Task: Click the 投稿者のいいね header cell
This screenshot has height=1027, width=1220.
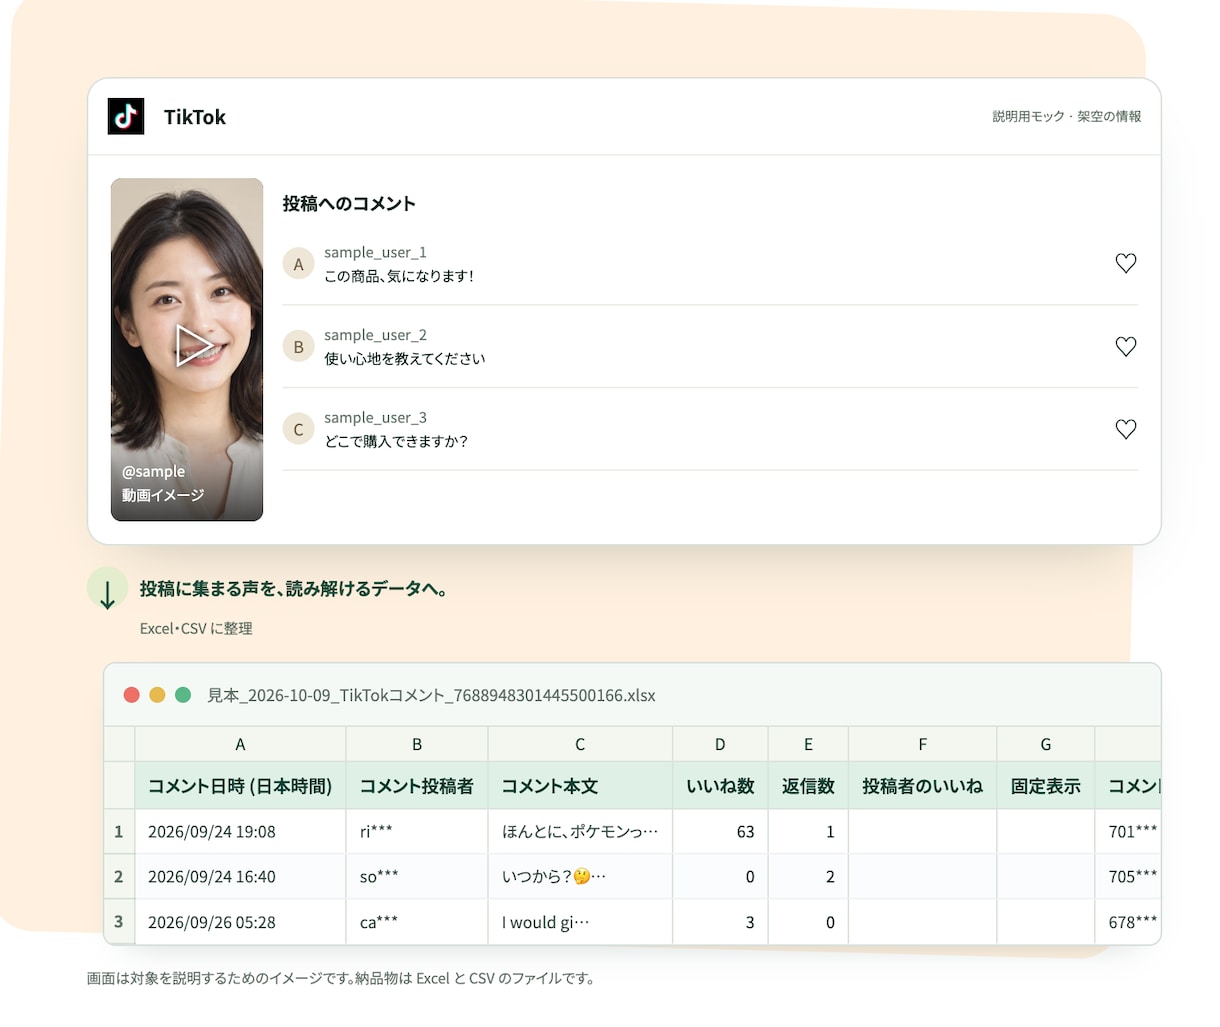Action: [x=922, y=786]
